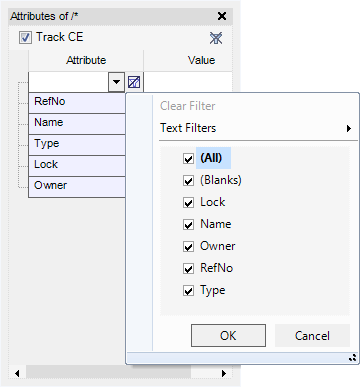360x387 pixels.
Task: Cancel the filter popup
Action: pyautogui.click(x=312, y=336)
